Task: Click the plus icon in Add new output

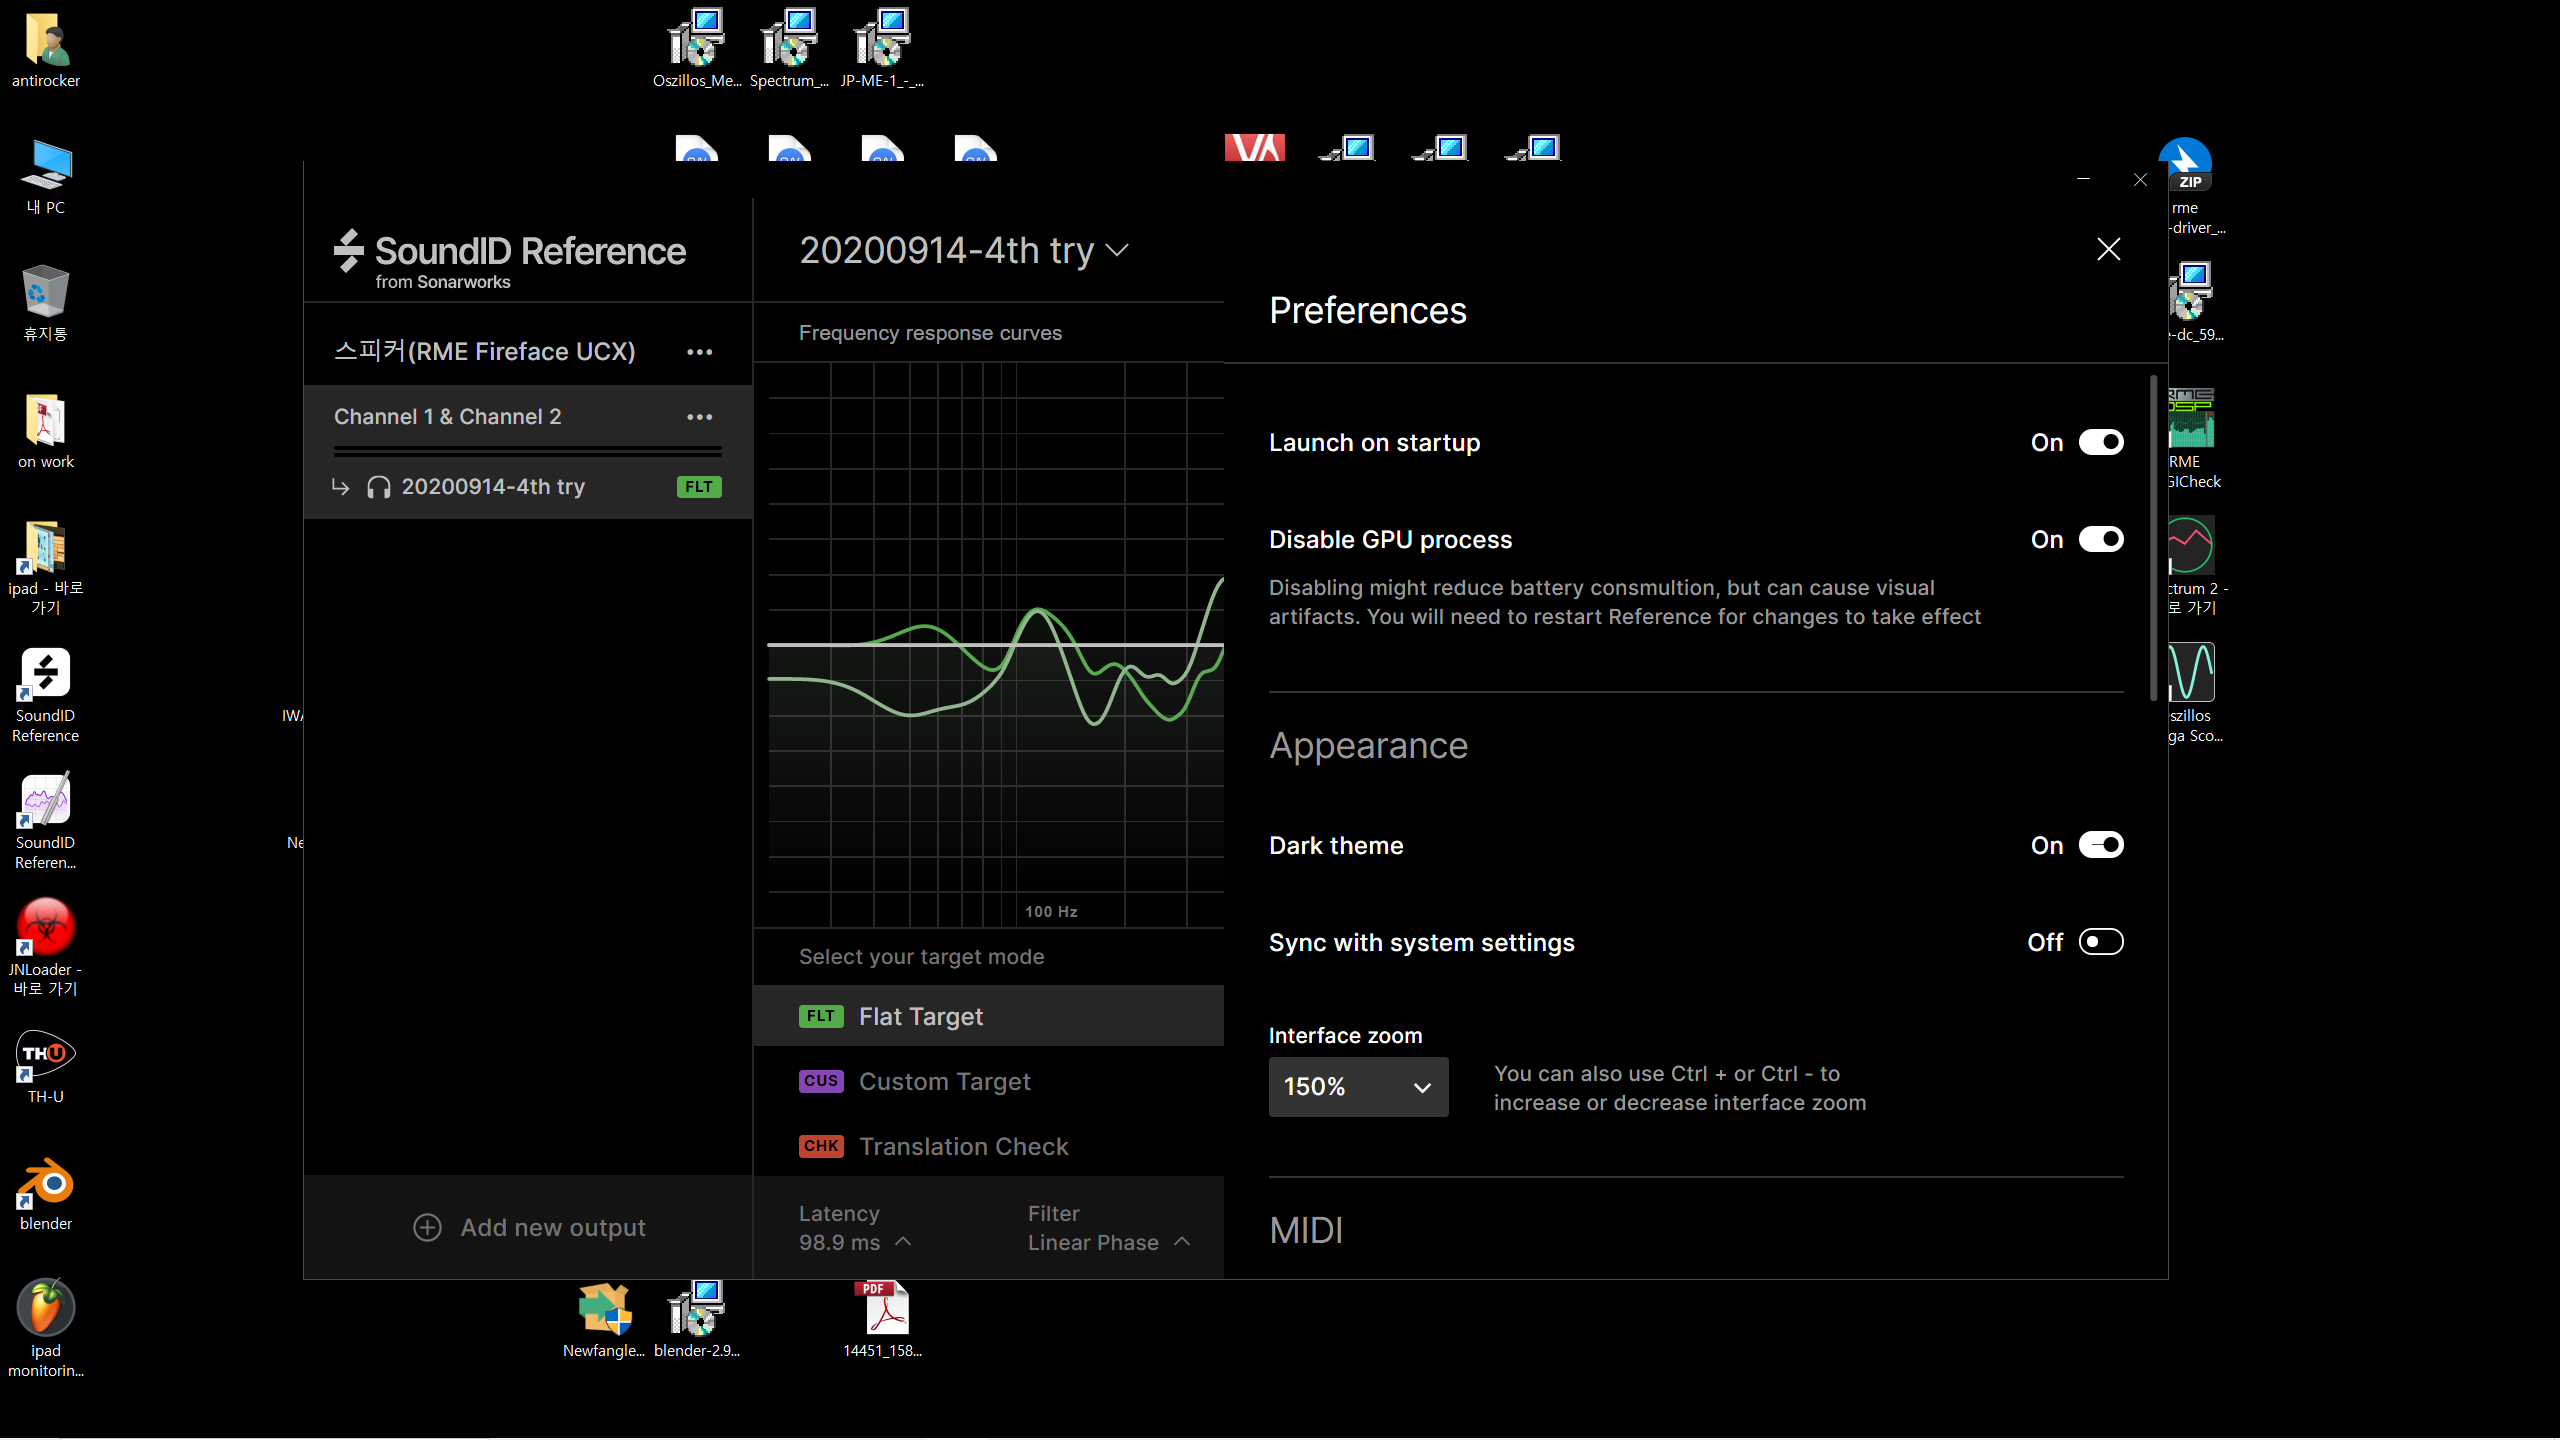Action: pos(427,1227)
